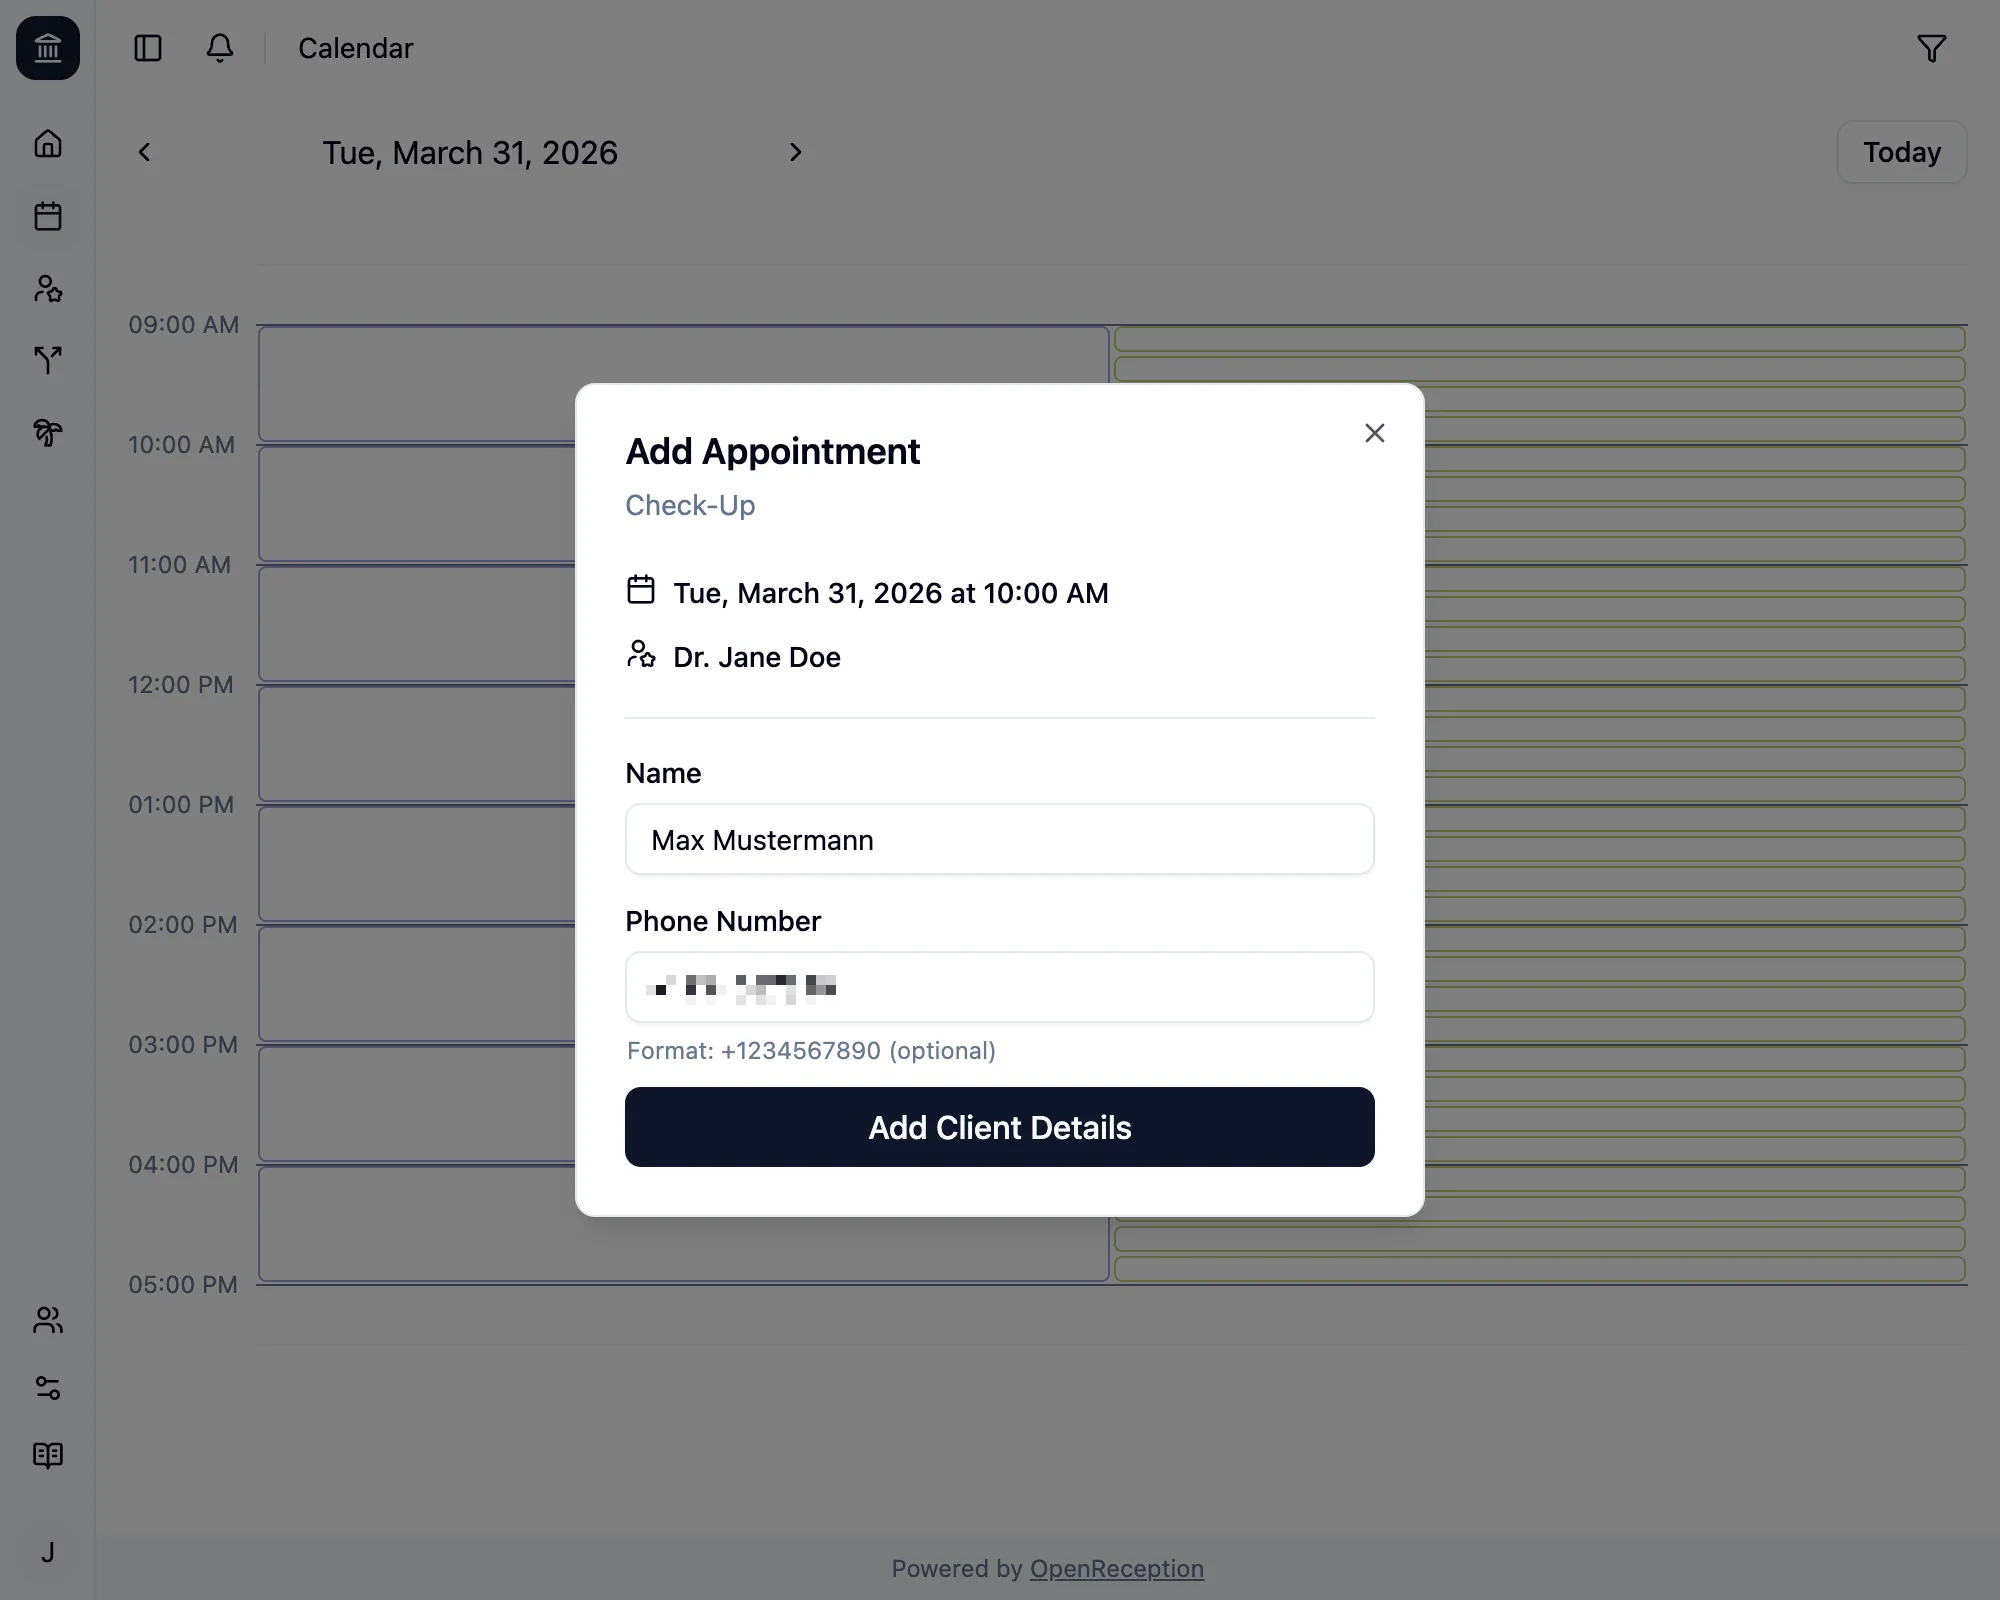Open the Home dashboard icon in sidebar
The width and height of the screenshot is (2000, 1600).
pos(48,144)
